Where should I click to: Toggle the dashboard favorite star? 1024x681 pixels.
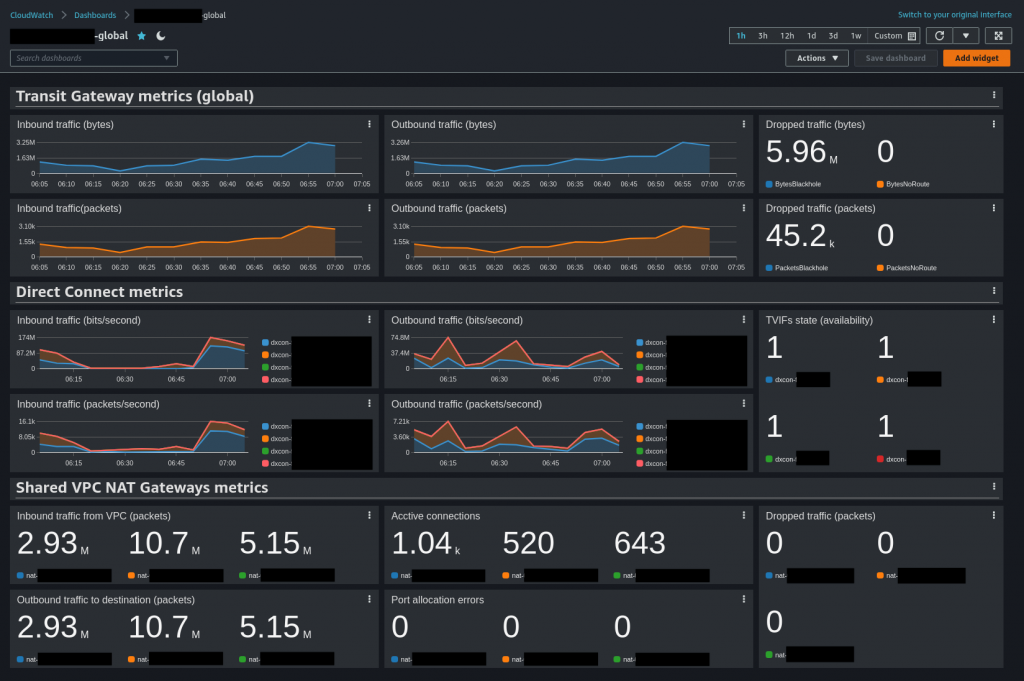click(140, 35)
